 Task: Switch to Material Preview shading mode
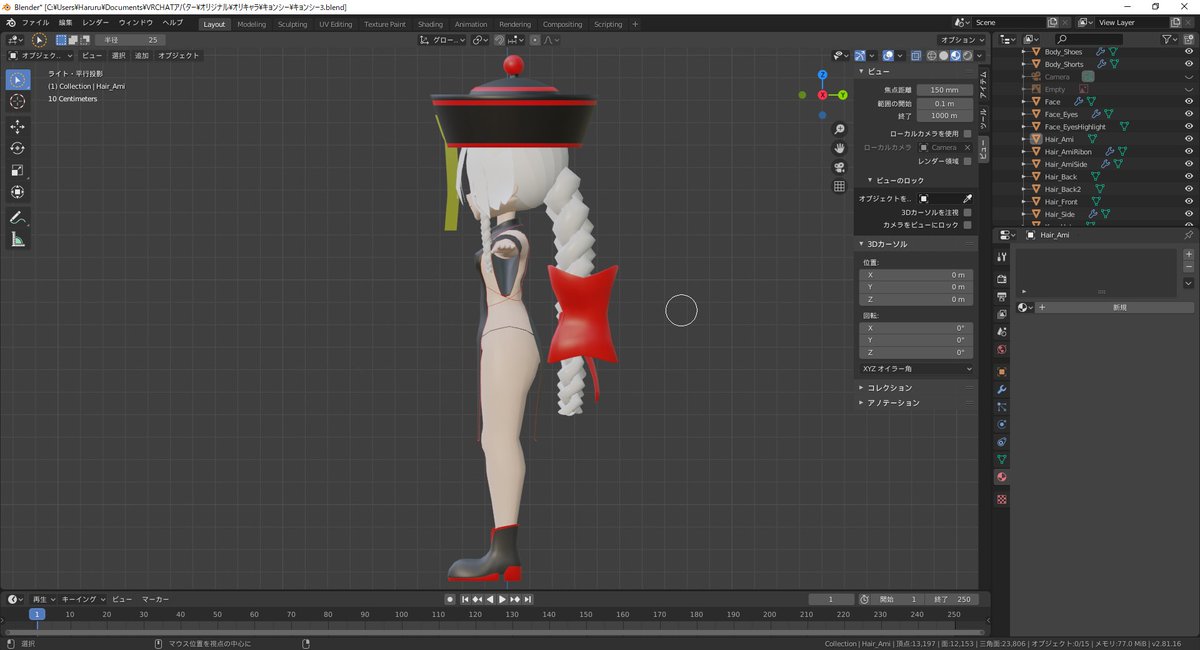tap(954, 56)
